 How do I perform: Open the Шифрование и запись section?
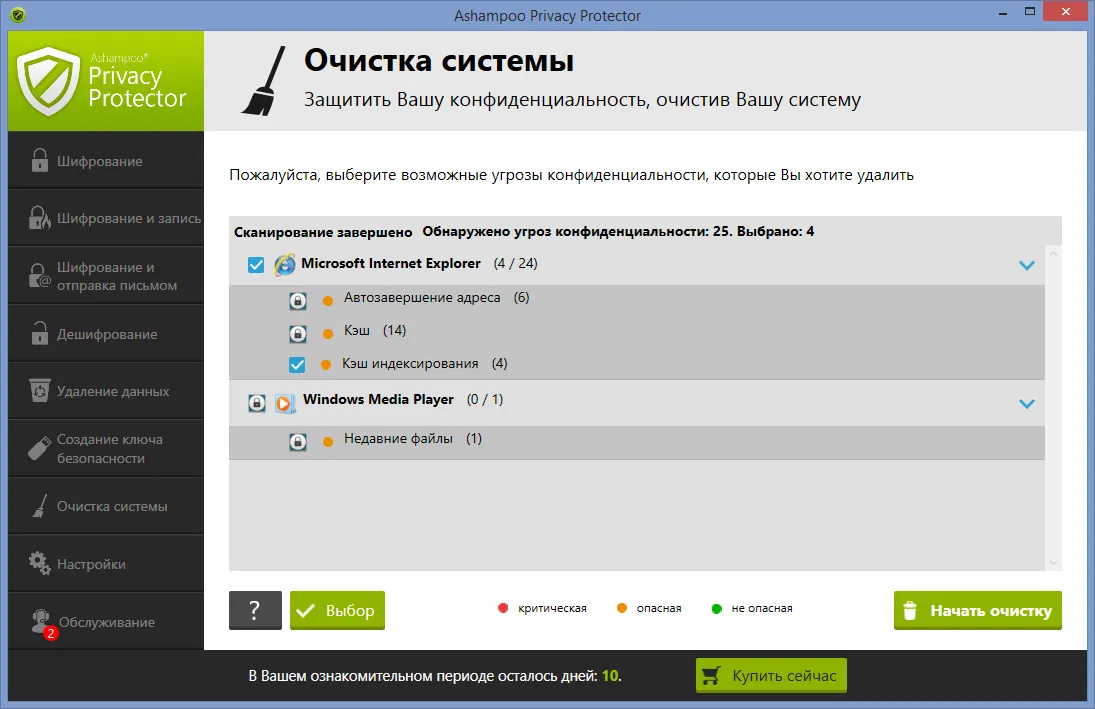pos(106,218)
